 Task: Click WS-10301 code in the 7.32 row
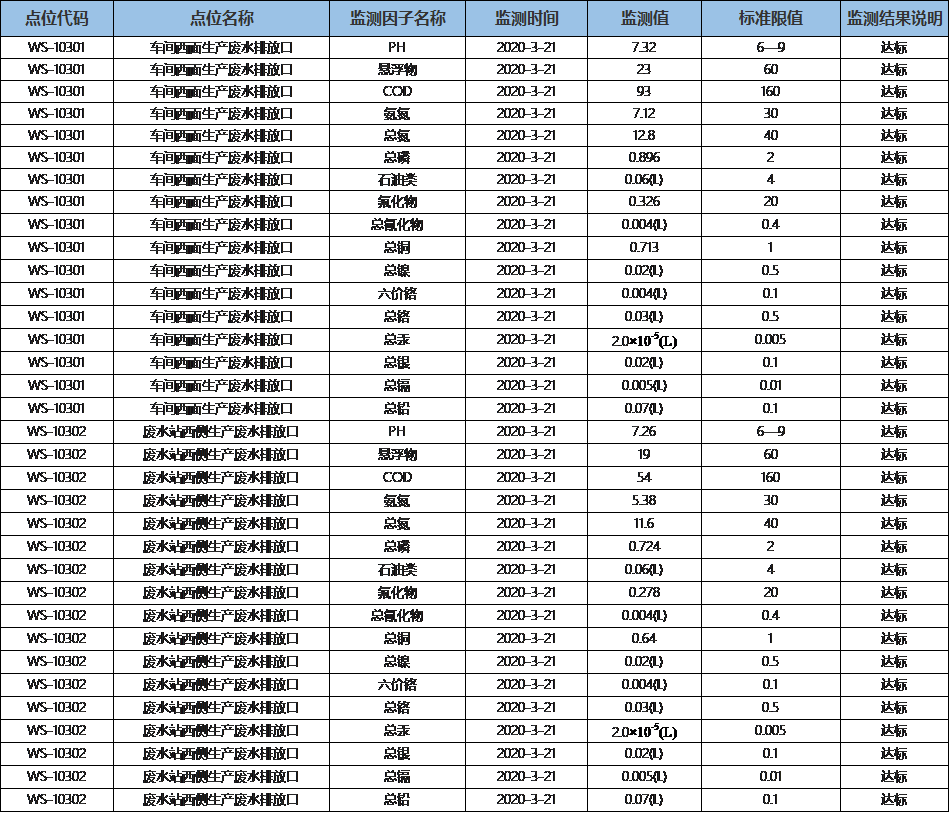(56, 47)
